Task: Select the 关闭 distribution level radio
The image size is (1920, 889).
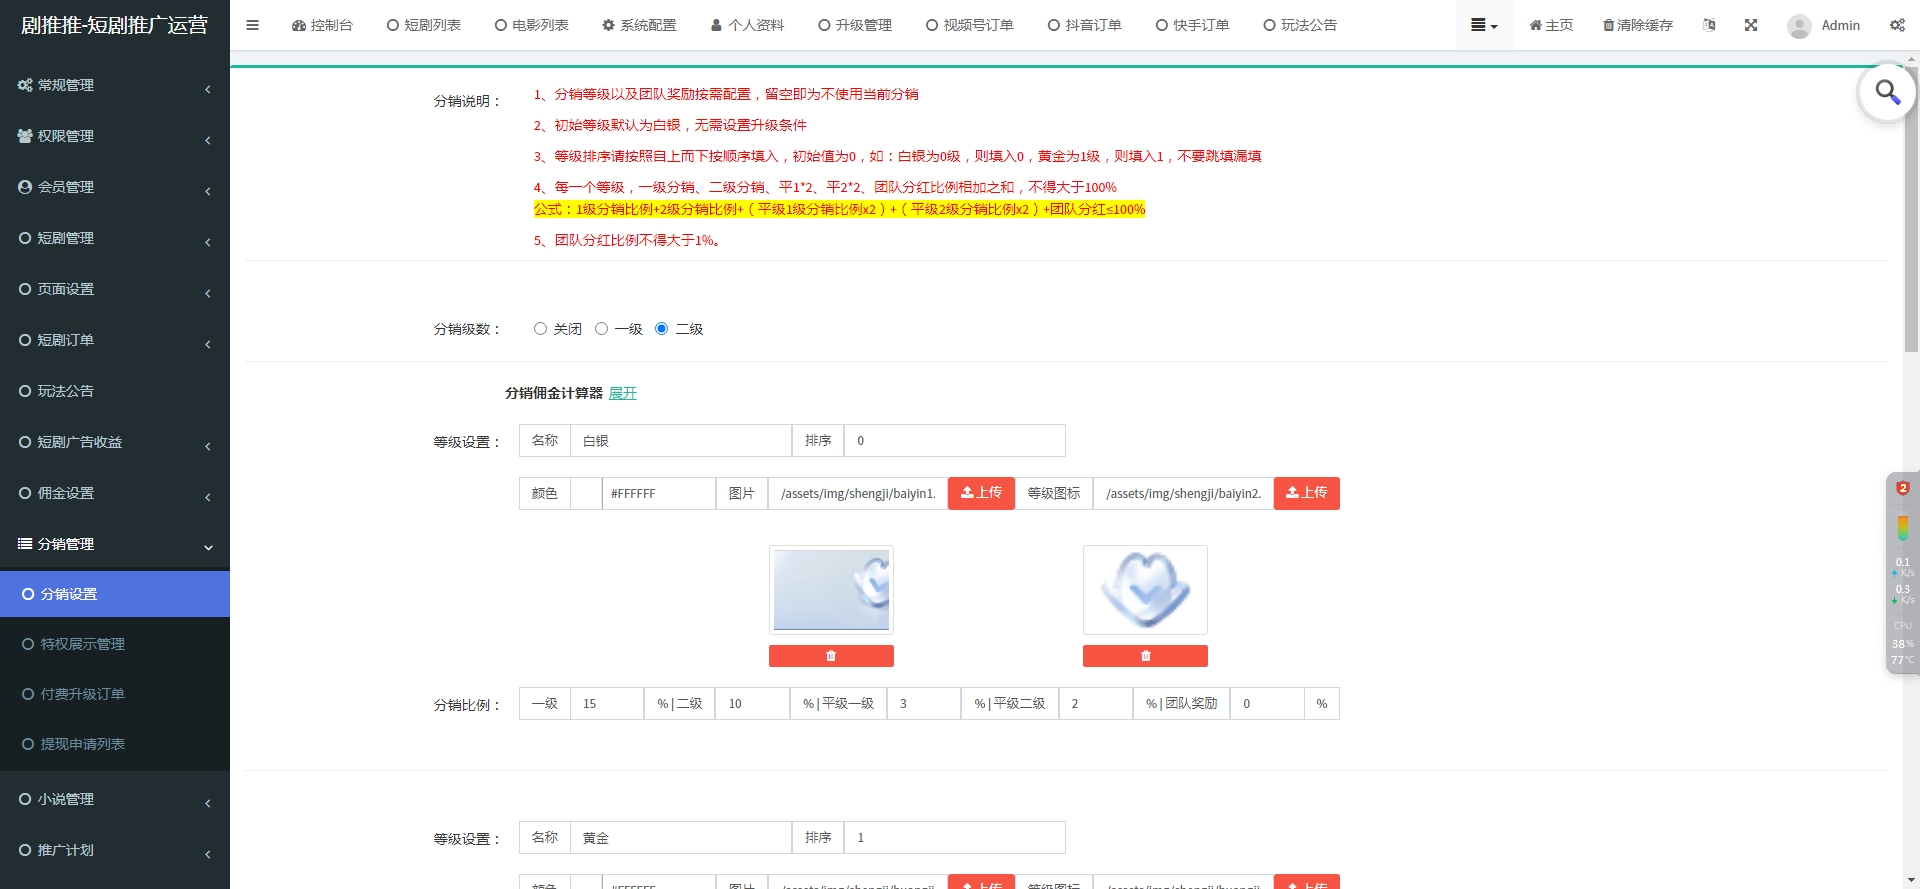Action: click(x=540, y=329)
